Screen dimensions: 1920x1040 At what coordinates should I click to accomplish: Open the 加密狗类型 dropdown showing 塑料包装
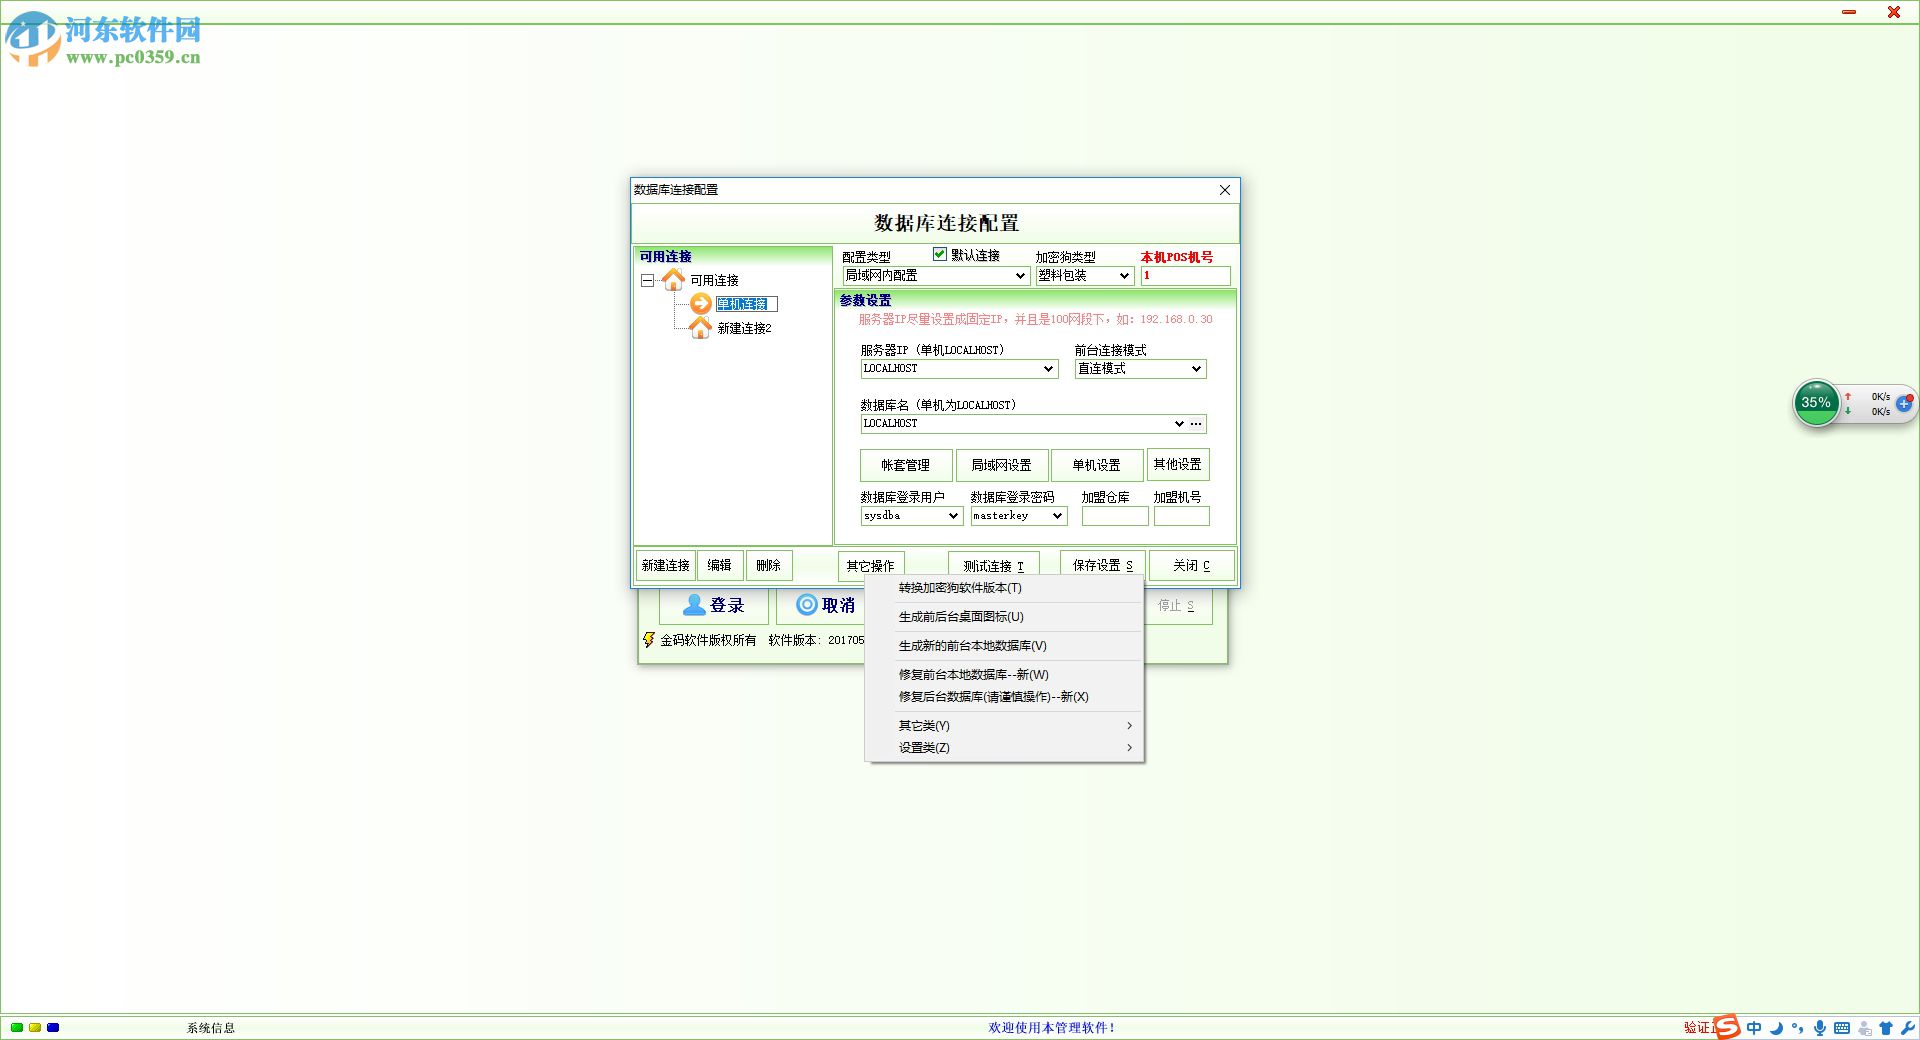[x=1124, y=276]
